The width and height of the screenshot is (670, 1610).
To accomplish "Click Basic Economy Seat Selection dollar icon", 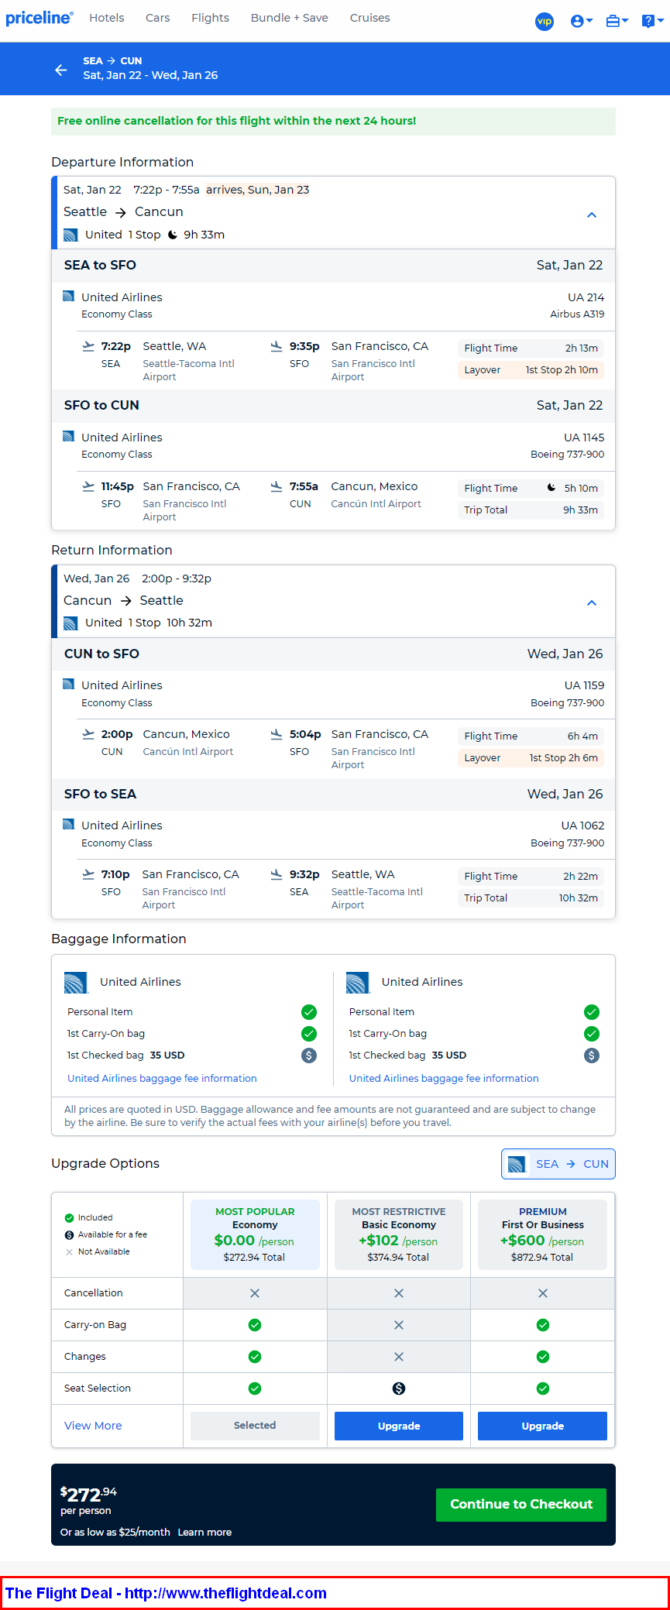I will pyautogui.click(x=399, y=1388).
